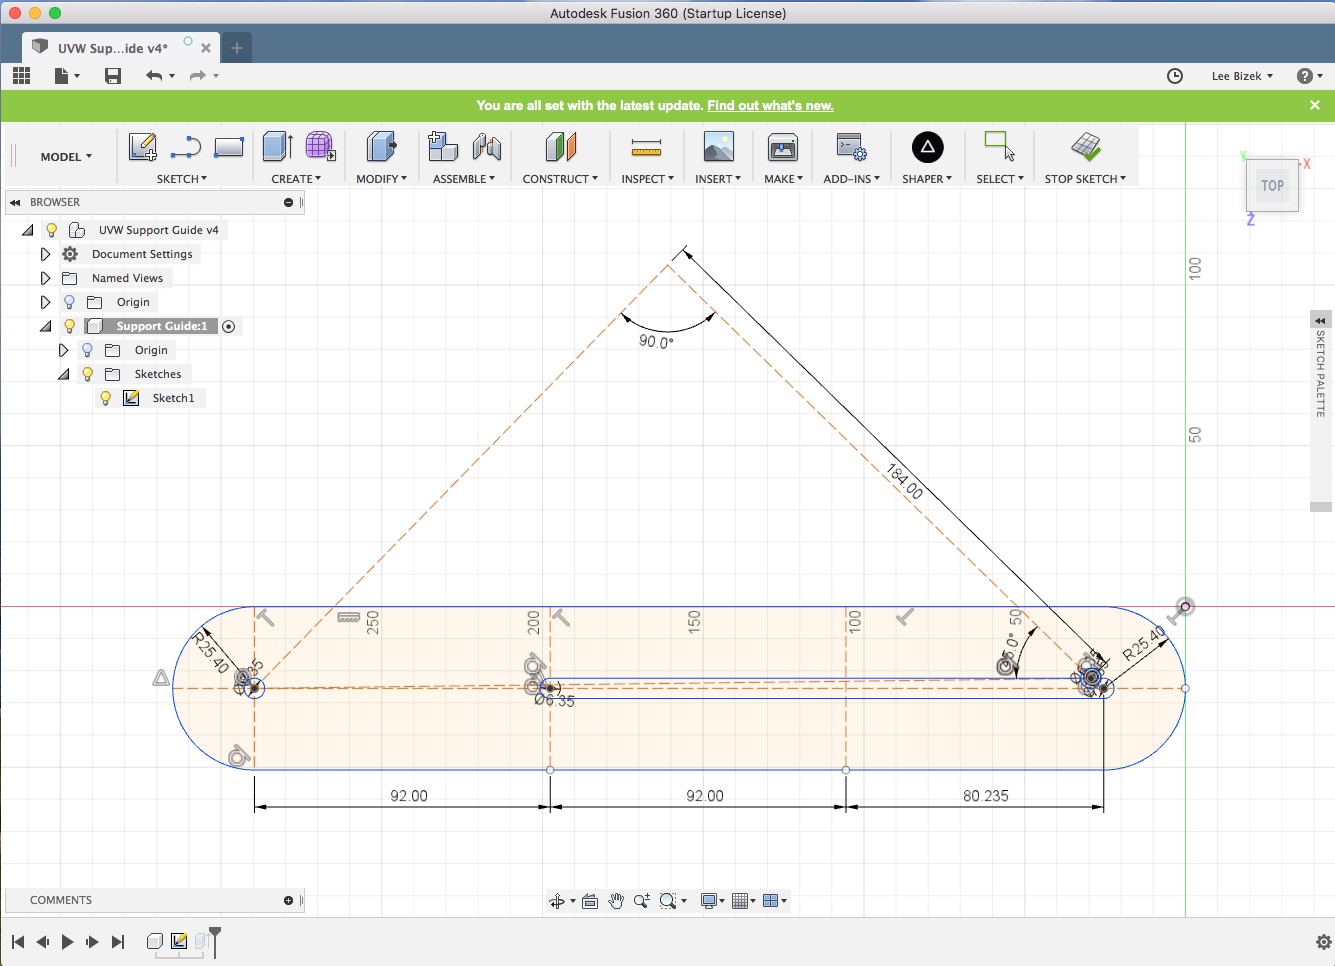
Task: Toggle visibility bulb for Sketches folder
Action: click(88, 374)
